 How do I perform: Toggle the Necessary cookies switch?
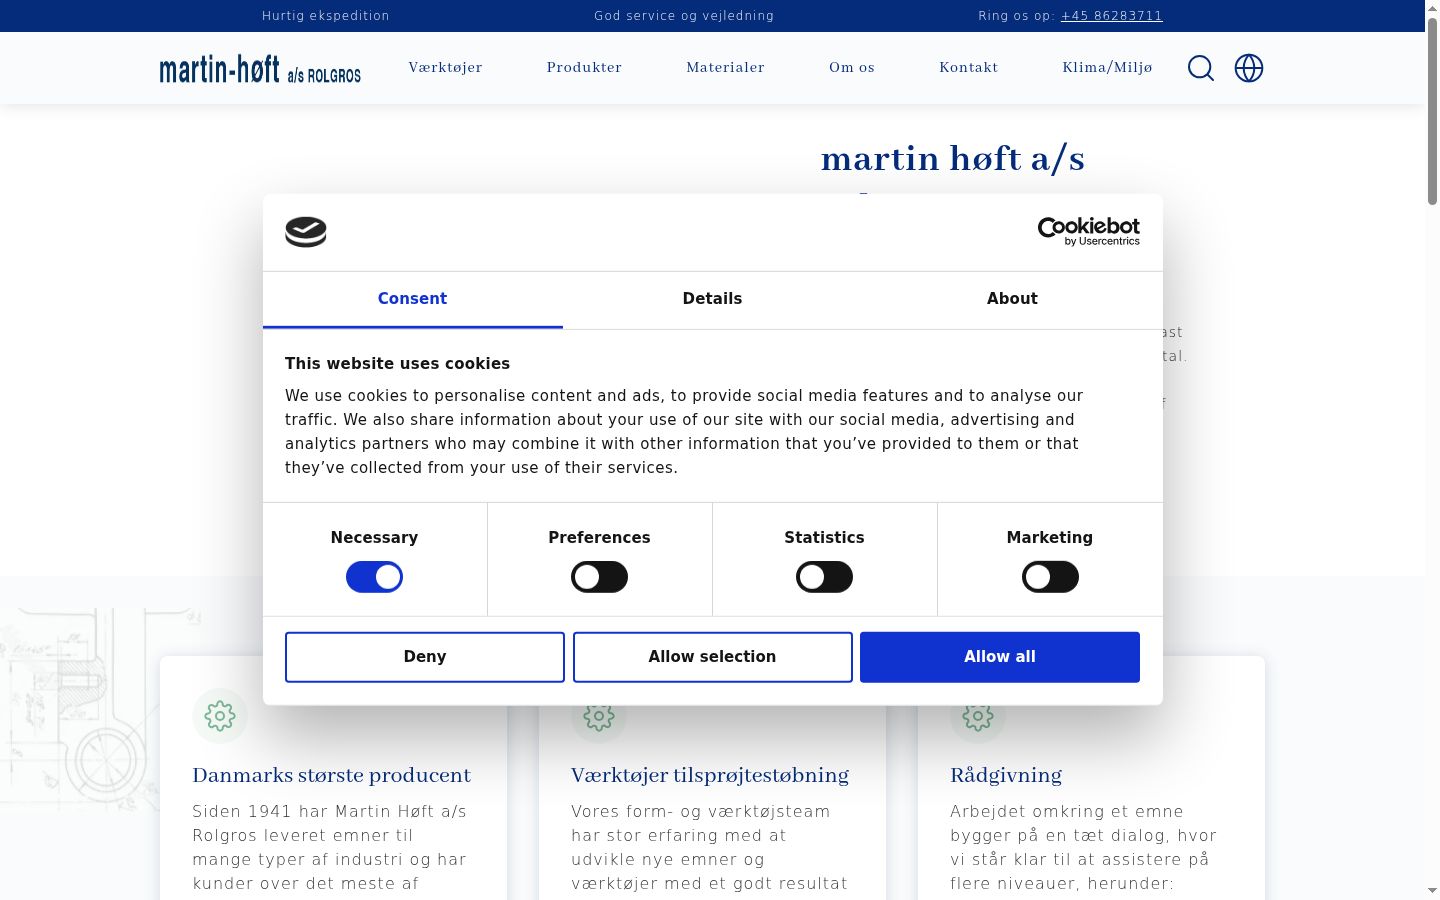point(374,577)
